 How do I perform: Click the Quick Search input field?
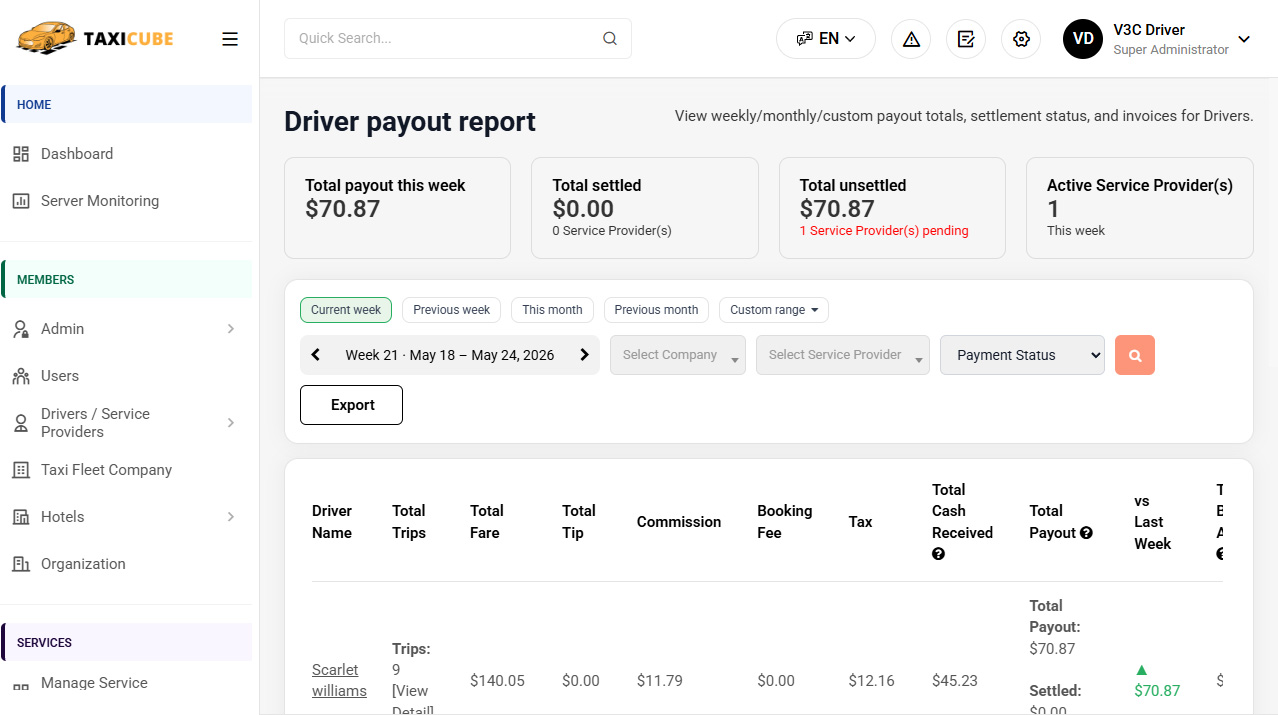pyautogui.click(x=458, y=38)
